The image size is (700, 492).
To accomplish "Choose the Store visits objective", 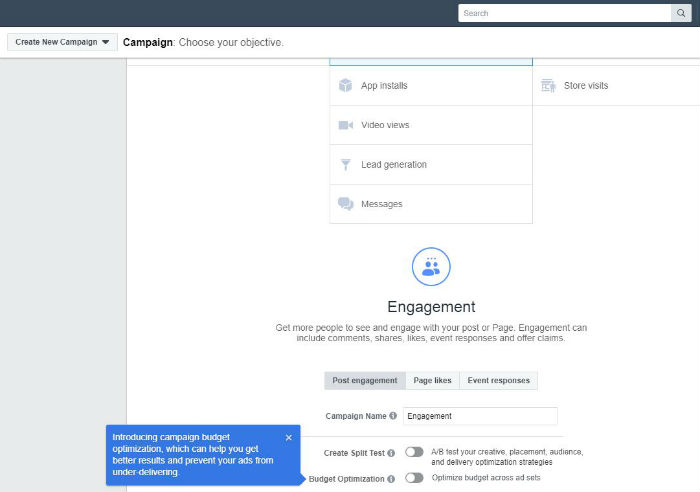I will point(585,86).
